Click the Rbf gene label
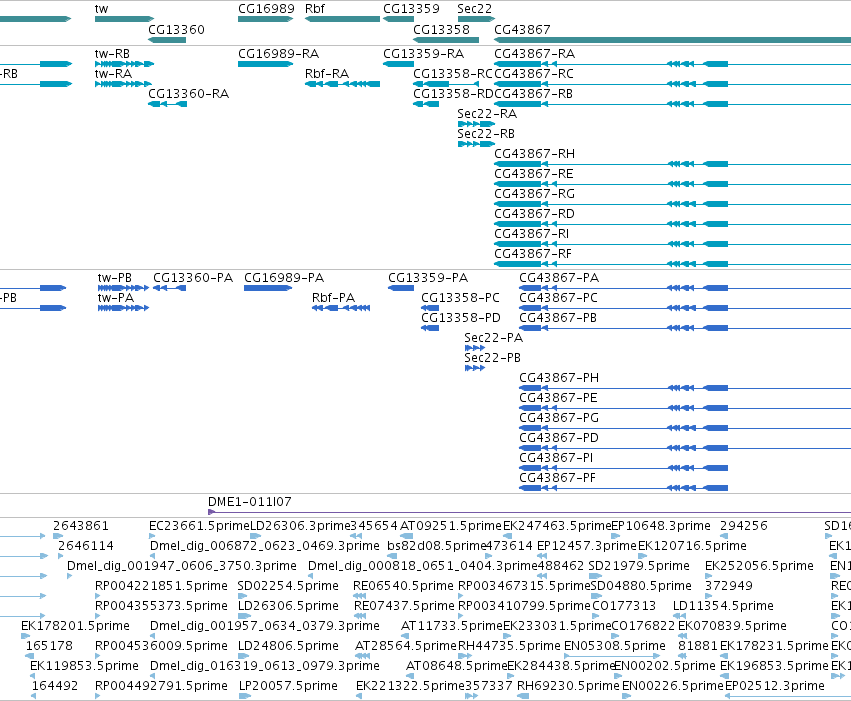 pyautogui.click(x=315, y=9)
